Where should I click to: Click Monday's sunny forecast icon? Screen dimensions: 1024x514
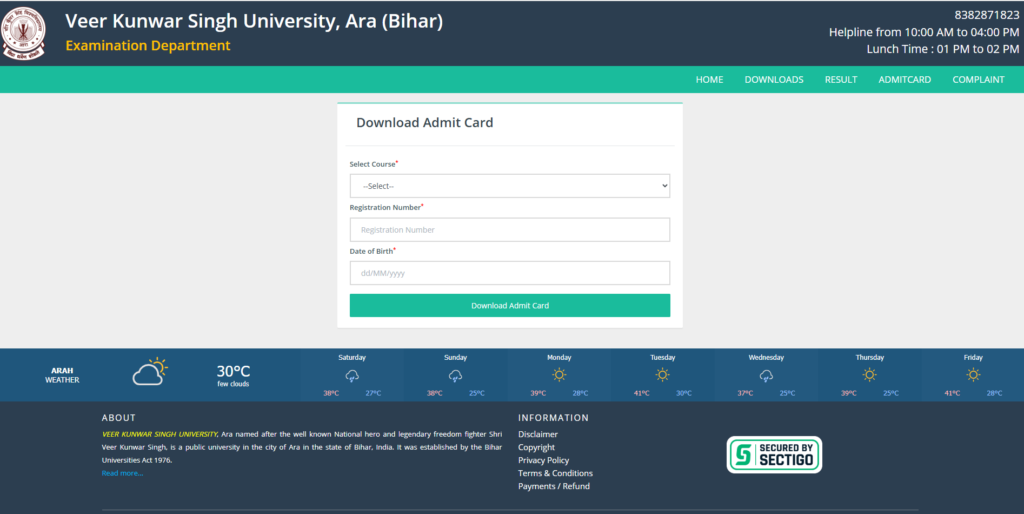click(559, 375)
